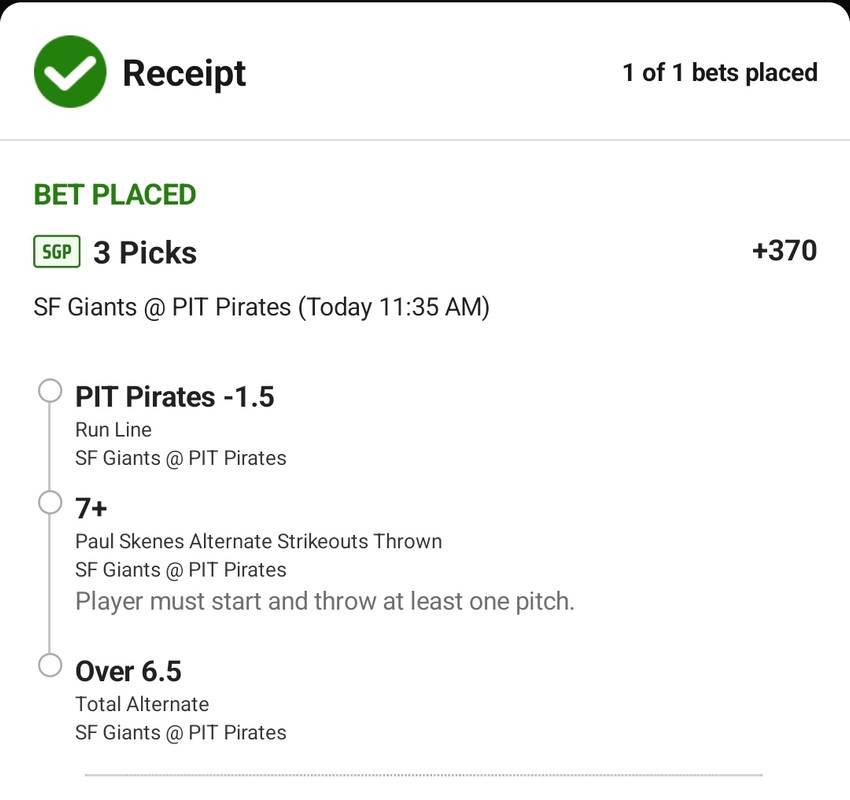Click the 7+ pick title
Image resolution: width=850 pixels, height=800 pixels.
[x=91, y=508]
